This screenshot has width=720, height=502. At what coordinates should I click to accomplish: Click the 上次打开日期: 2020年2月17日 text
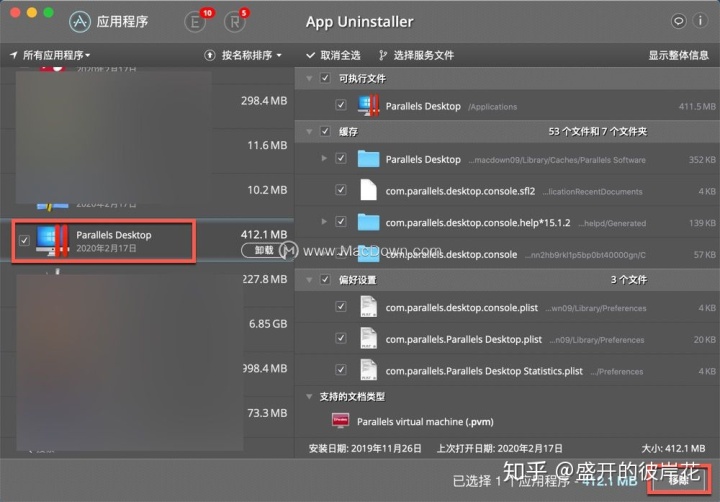coord(499,448)
